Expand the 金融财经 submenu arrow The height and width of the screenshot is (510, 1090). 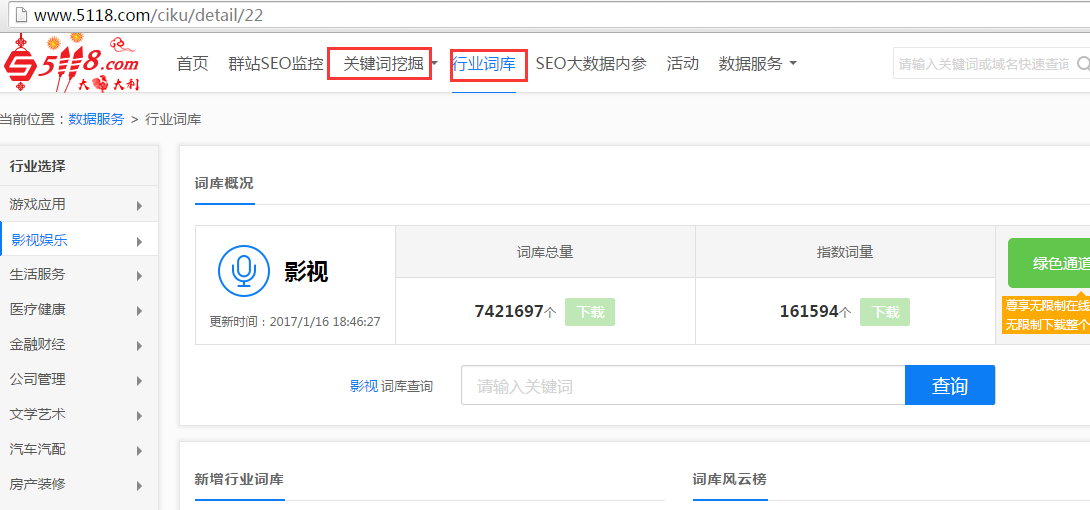140,346
